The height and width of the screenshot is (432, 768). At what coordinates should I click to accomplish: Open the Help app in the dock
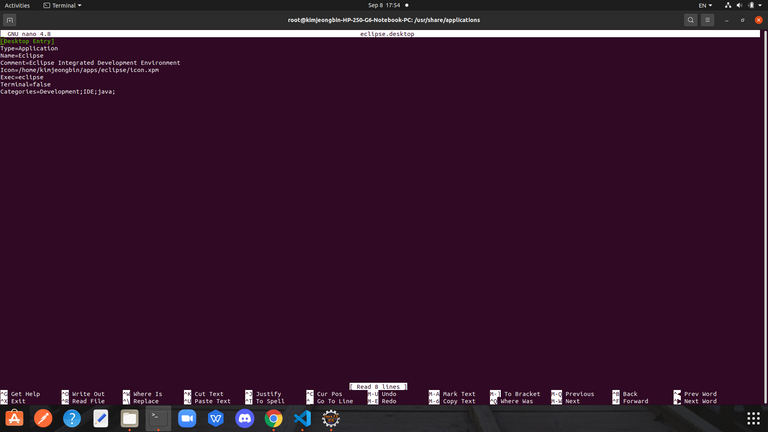[x=72, y=419]
